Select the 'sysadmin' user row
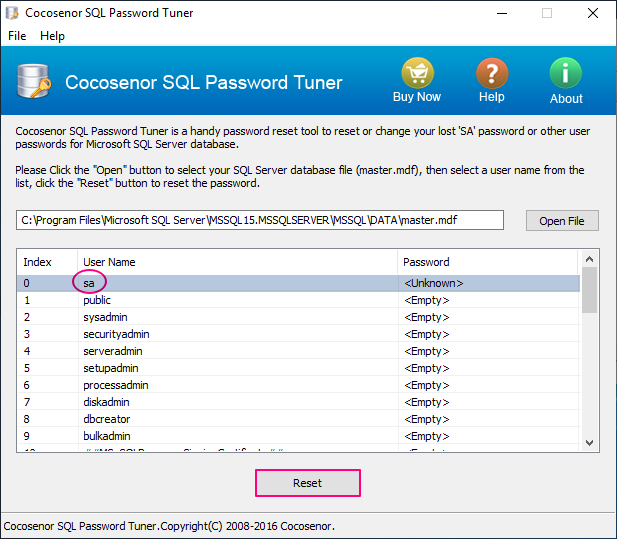 pyautogui.click(x=298, y=317)
